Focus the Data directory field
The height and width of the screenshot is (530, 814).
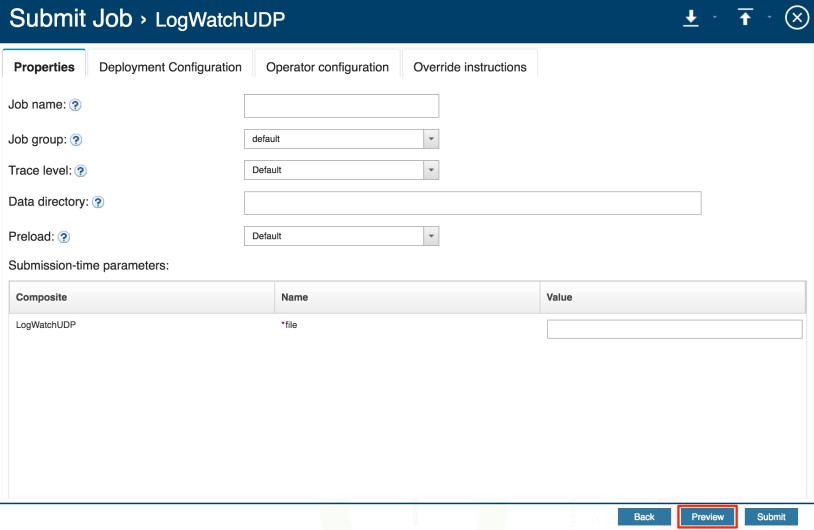(x=472, y=202)
